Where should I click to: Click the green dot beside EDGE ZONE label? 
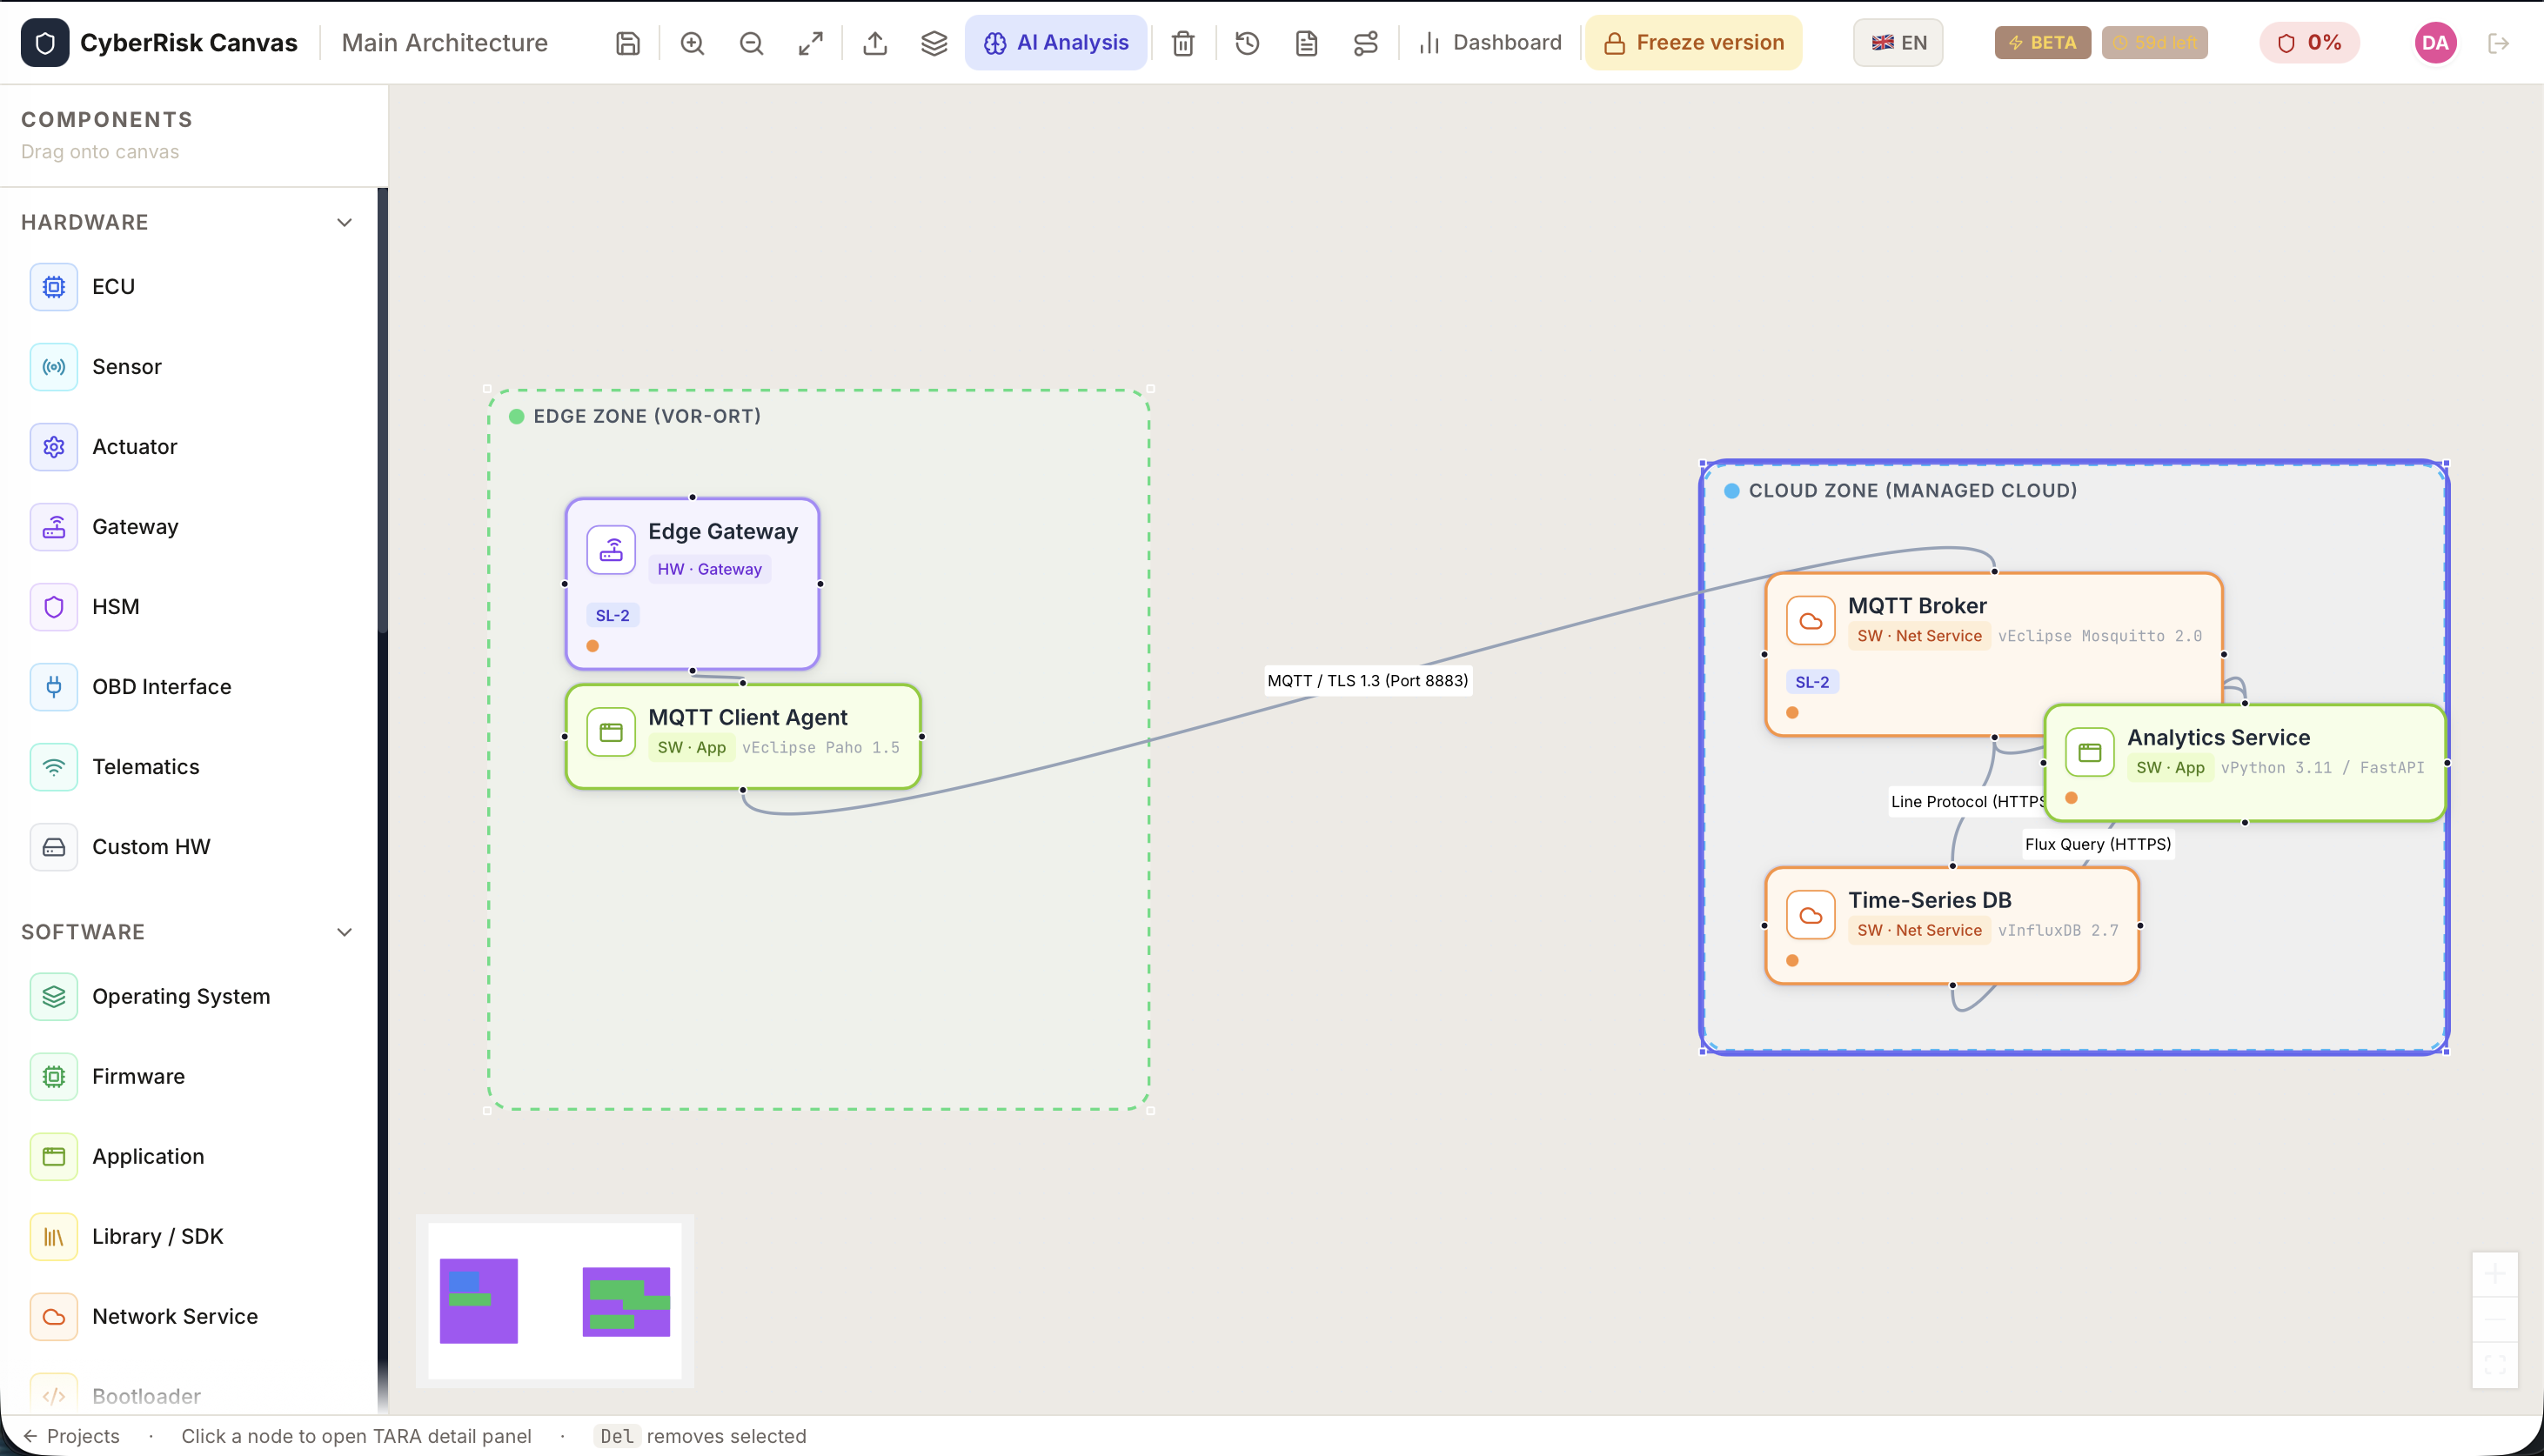point(516,416)
